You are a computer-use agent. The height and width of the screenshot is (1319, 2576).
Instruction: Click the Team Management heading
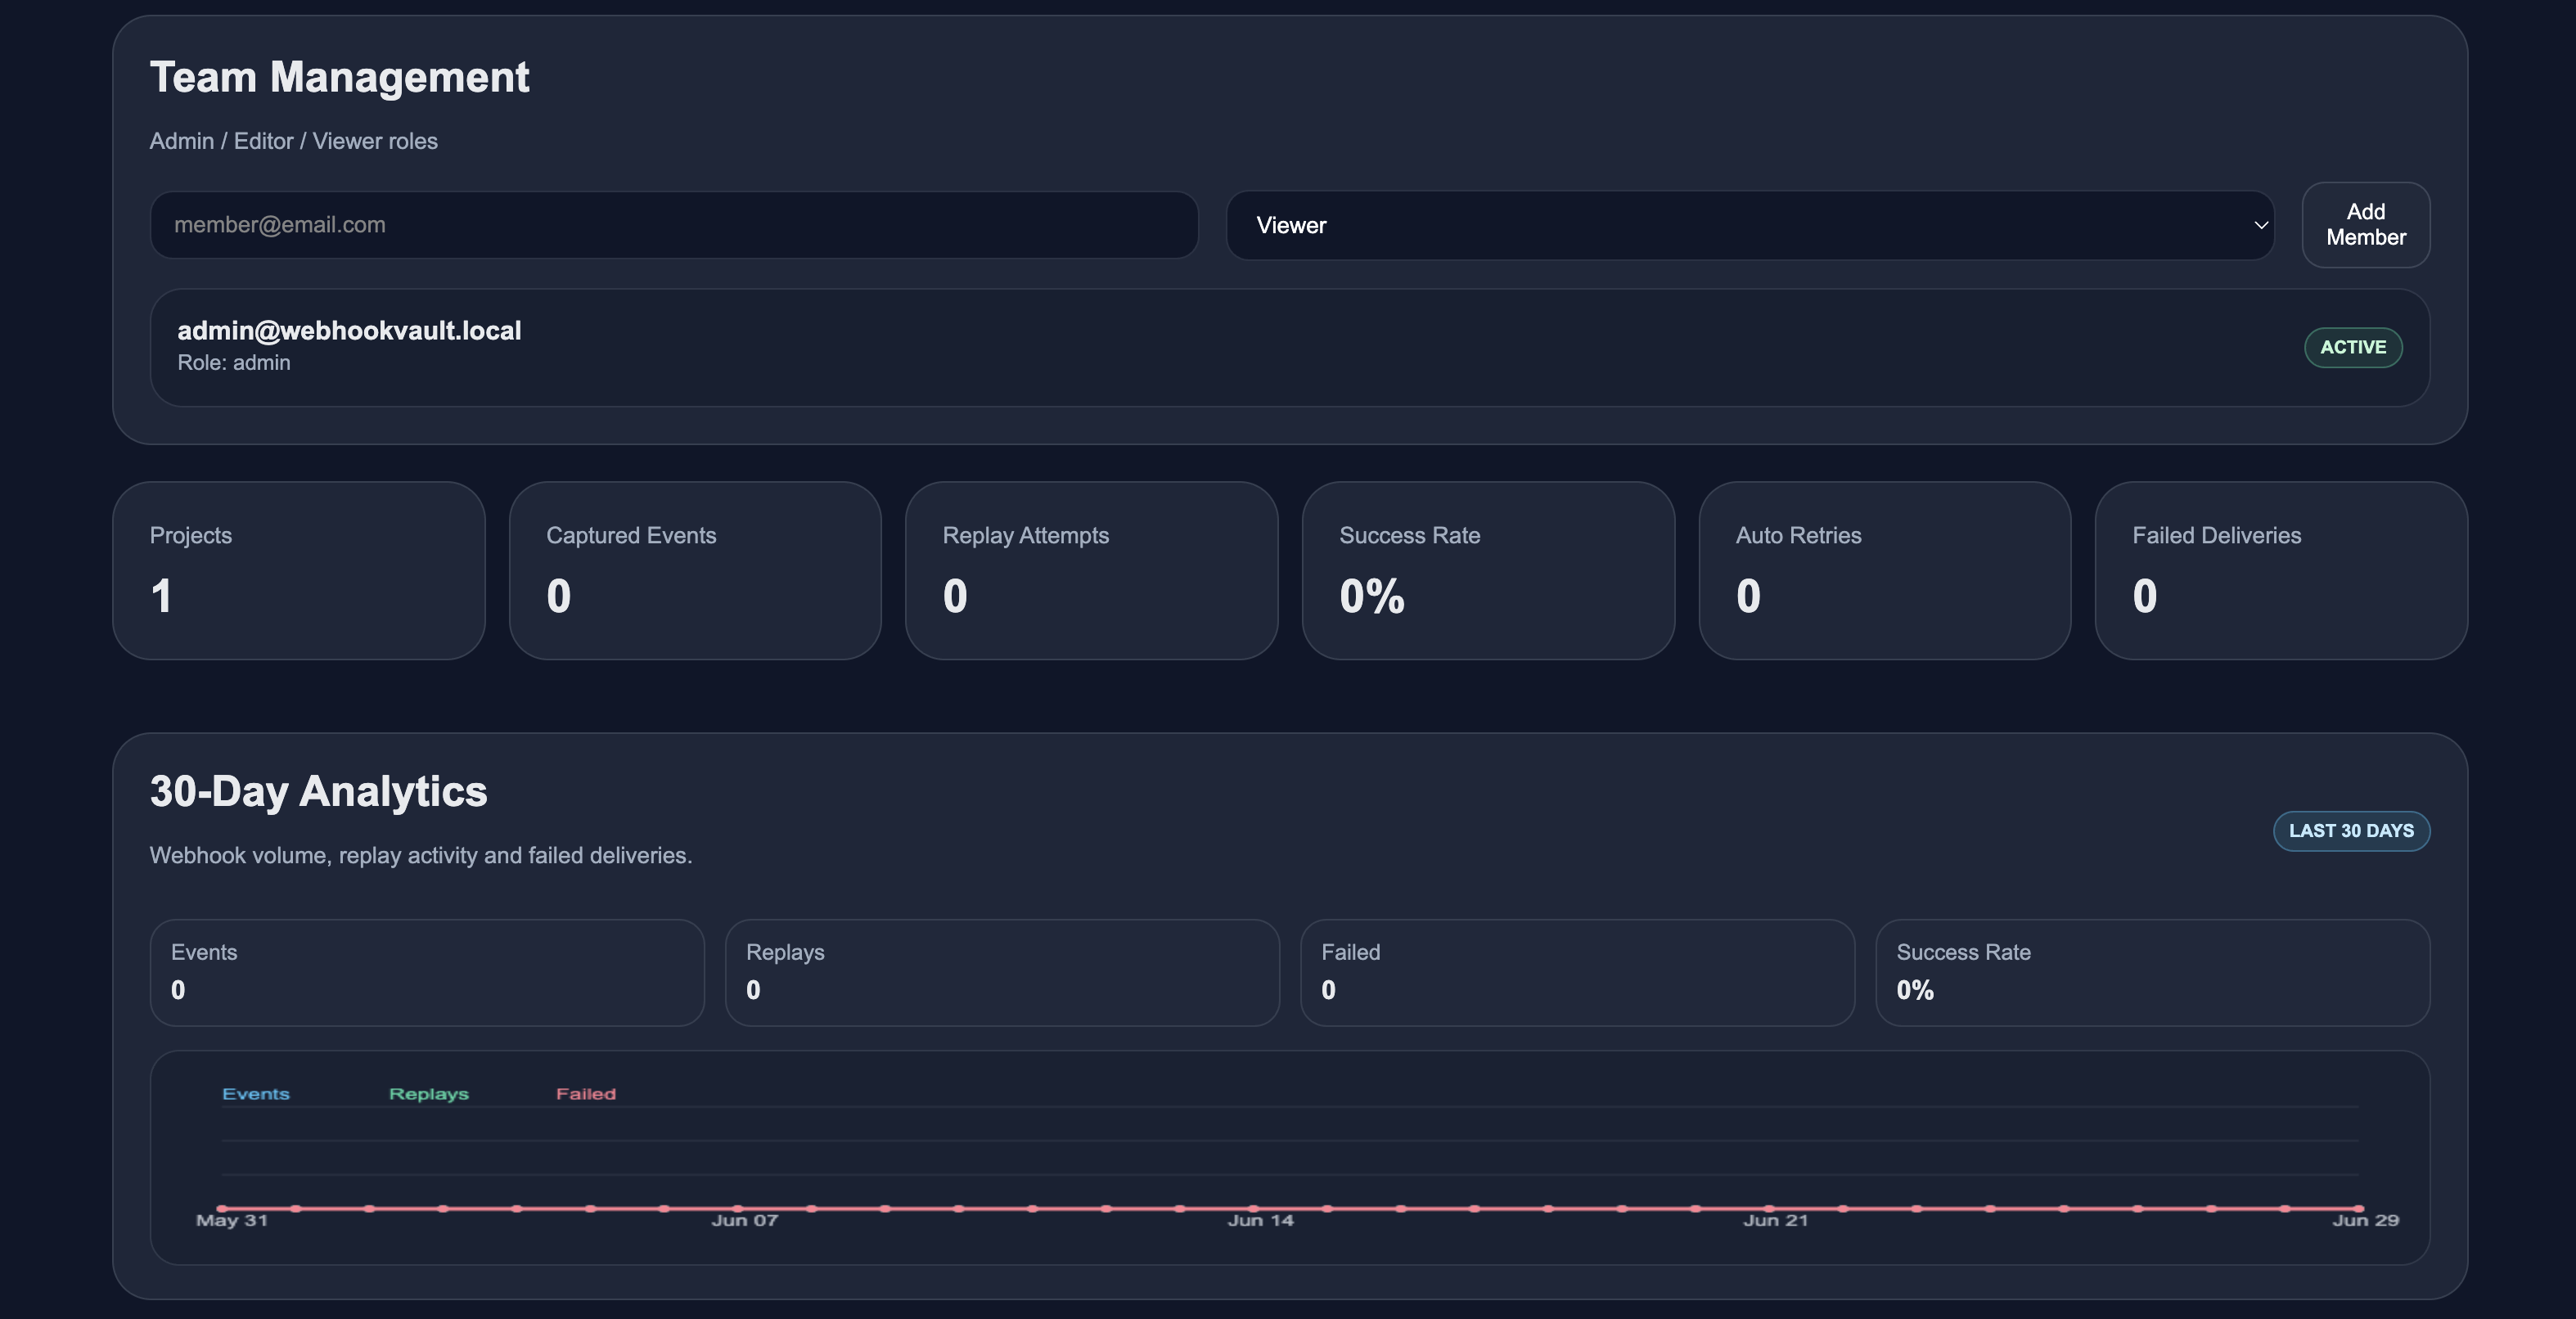point(340,77)
